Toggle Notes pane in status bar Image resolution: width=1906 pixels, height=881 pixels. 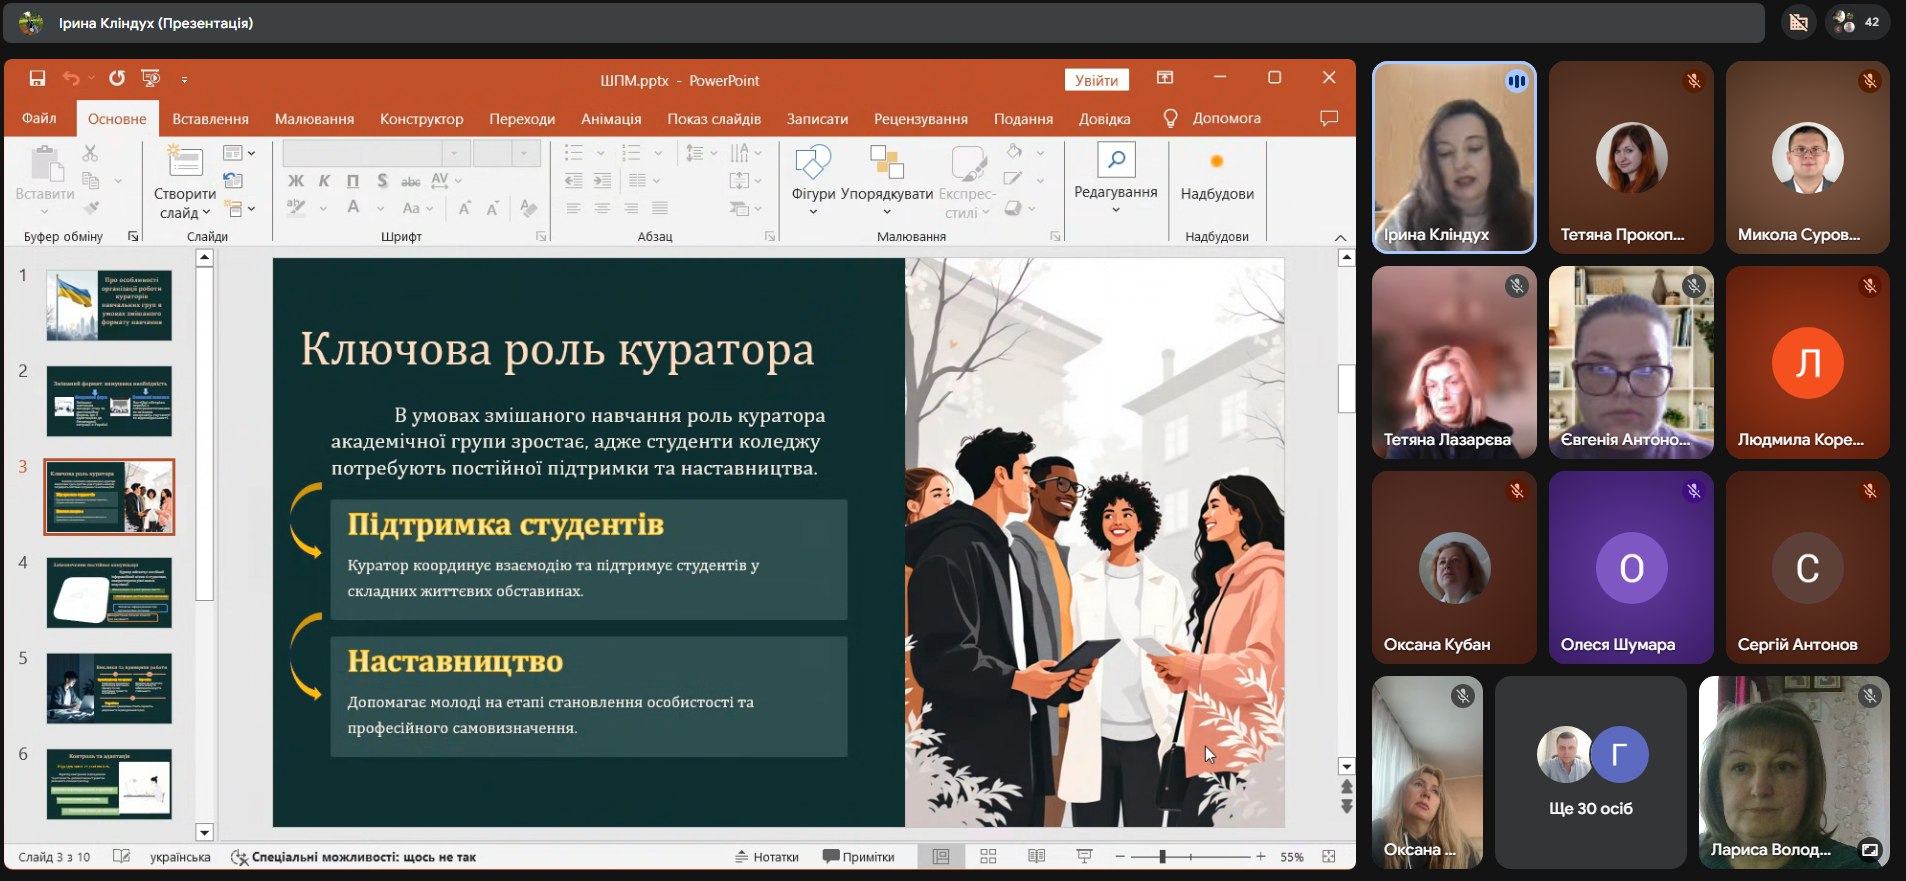coord(767,857)
